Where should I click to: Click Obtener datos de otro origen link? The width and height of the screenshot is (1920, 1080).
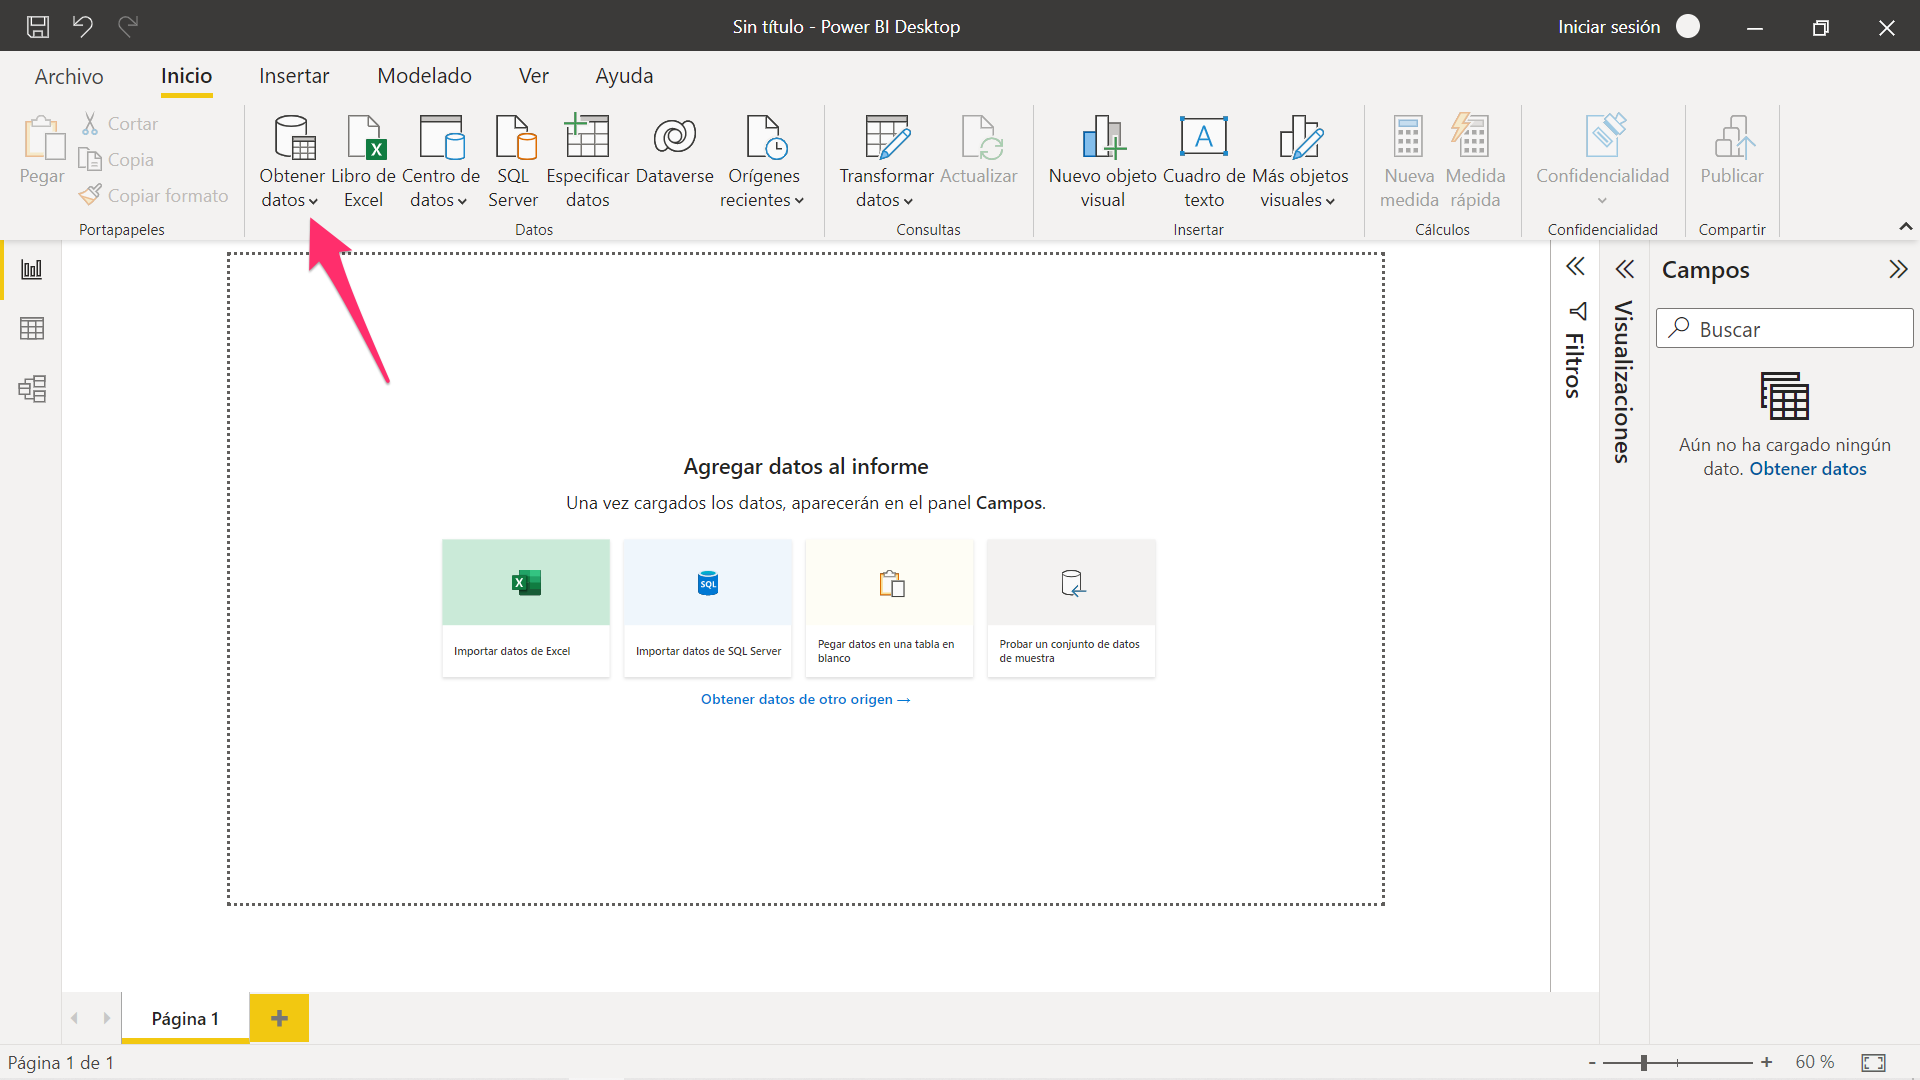pos(805,700)
